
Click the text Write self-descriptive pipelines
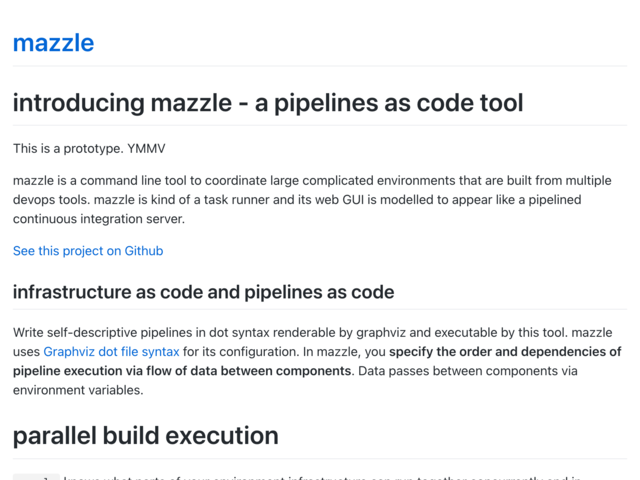[x=102, y=332]
